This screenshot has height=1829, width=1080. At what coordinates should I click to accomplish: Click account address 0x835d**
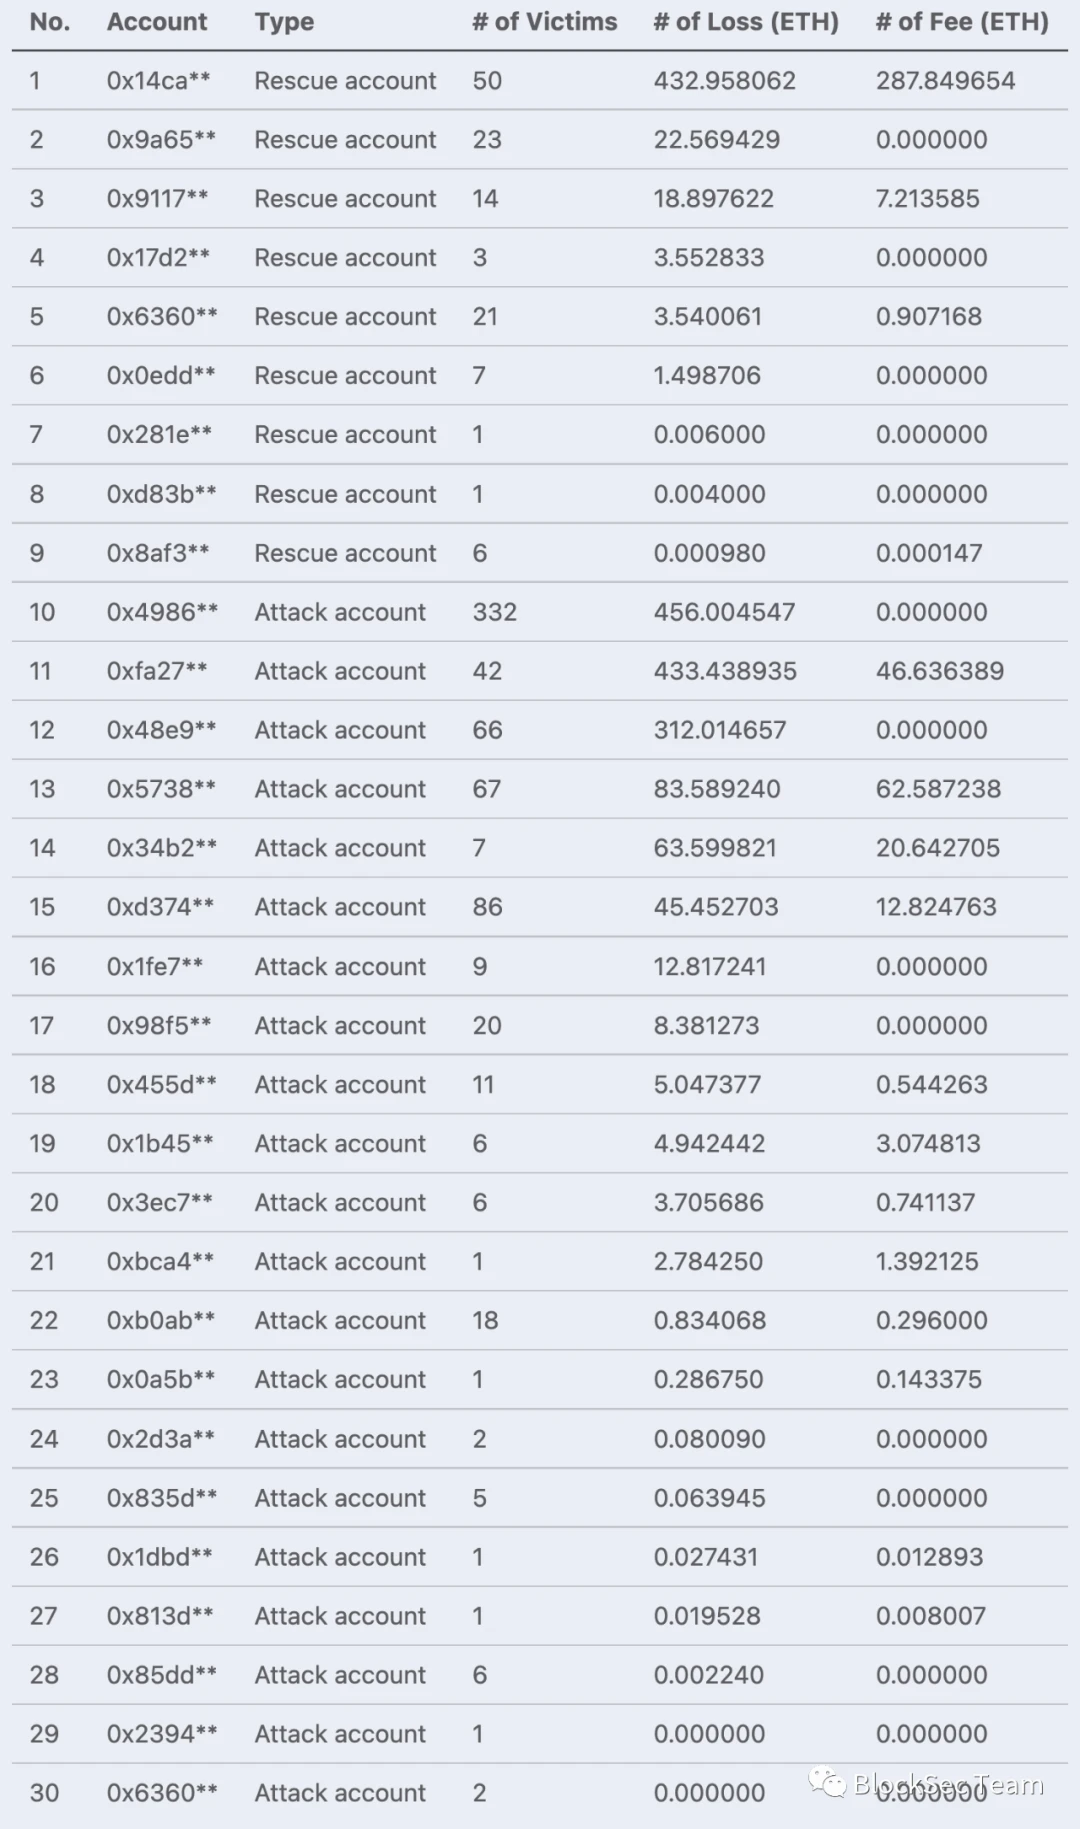[x=162, y=1498]
